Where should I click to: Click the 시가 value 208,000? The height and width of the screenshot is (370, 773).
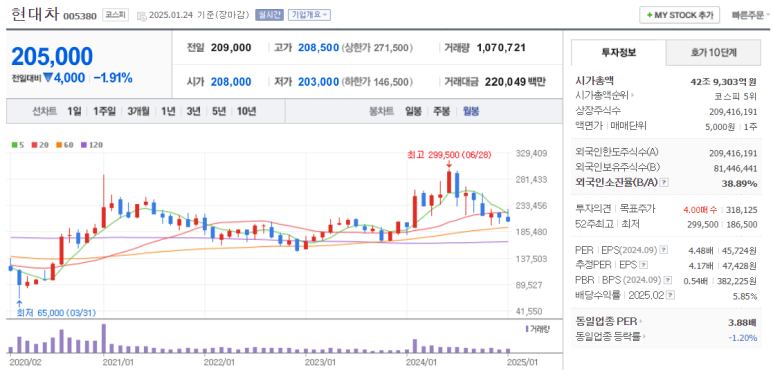point(231,82)
